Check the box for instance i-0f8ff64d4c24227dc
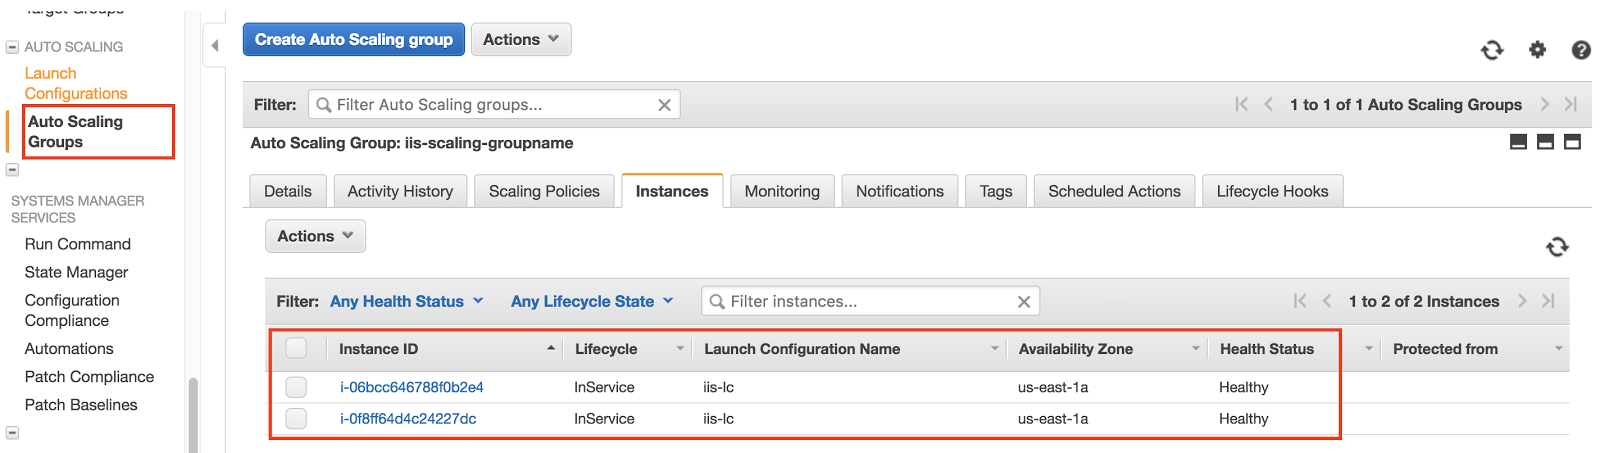1600x453 pixels. click(x=296, y=419)
